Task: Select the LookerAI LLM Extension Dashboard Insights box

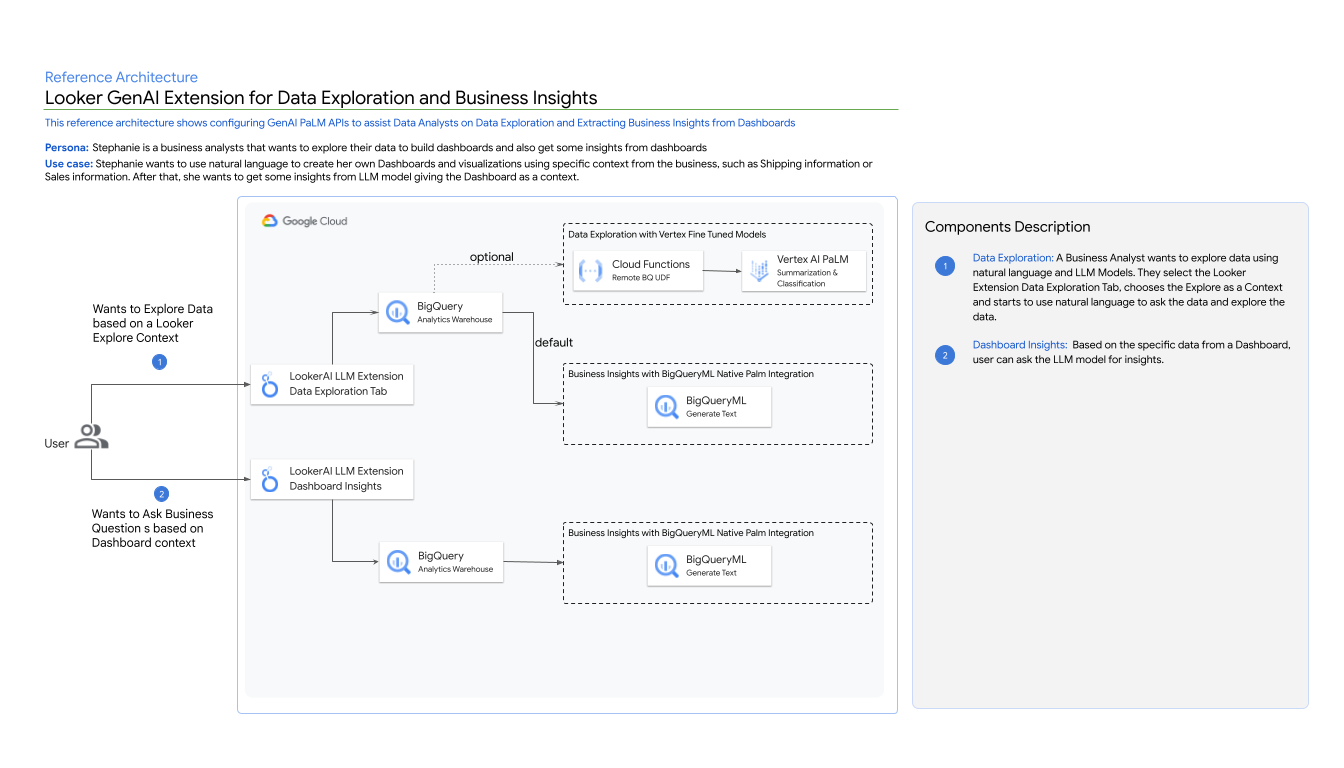Action: [x=332, y=479]
